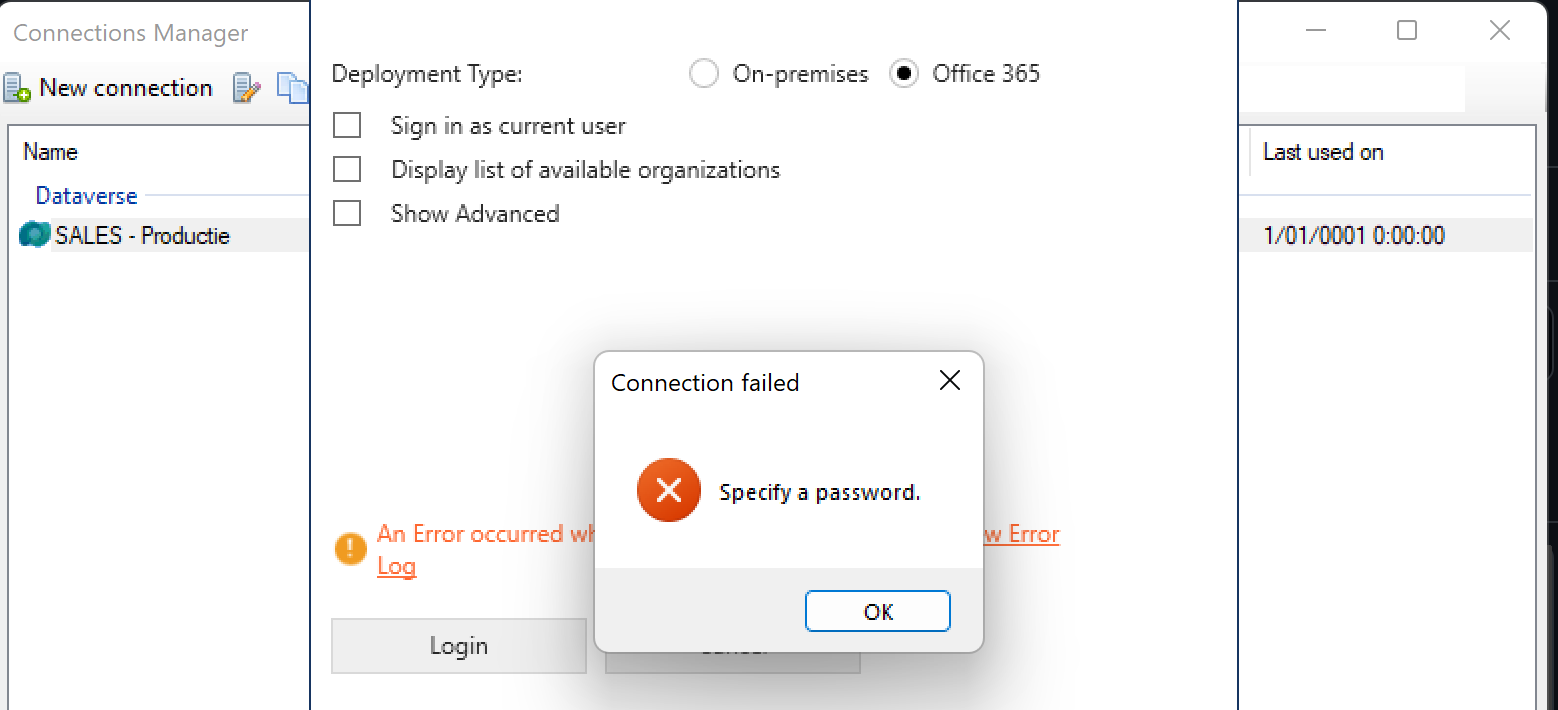Click the copy connection icon
This screenshot has width=1558, height=710.
pyautogui.click(x=292, y=88)
